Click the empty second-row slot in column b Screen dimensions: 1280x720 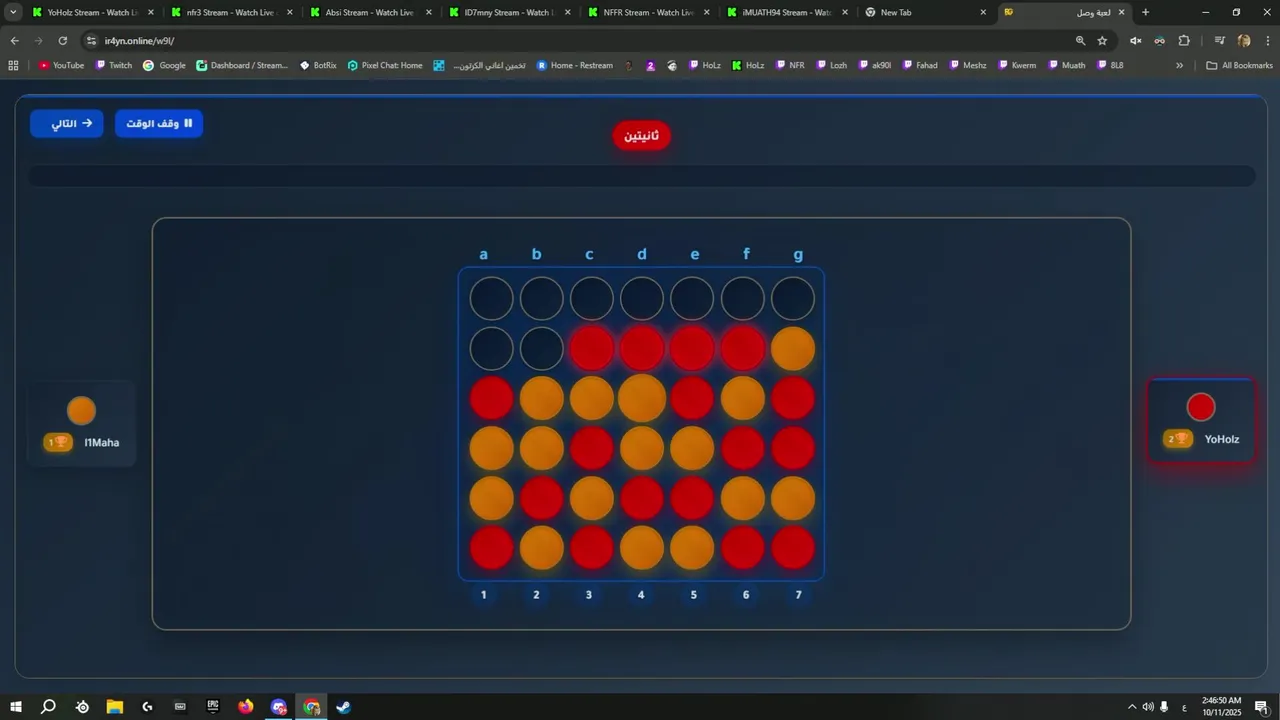(542, 349)
